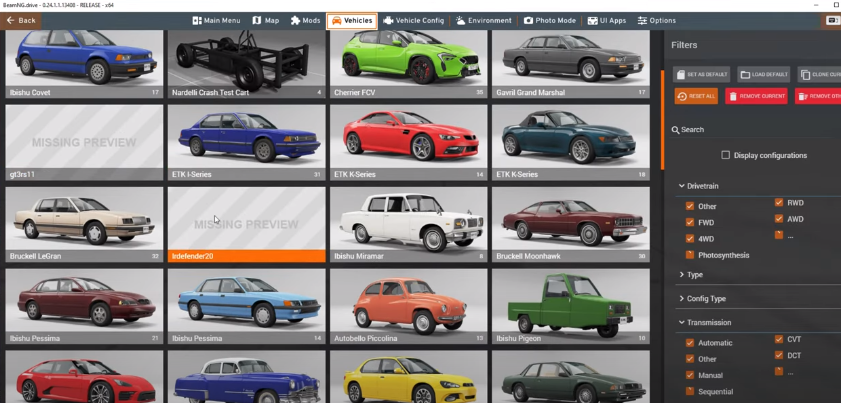Select the ETK I-Series vehicle
The height and width of the screenshot is (403, 841).
247,142
